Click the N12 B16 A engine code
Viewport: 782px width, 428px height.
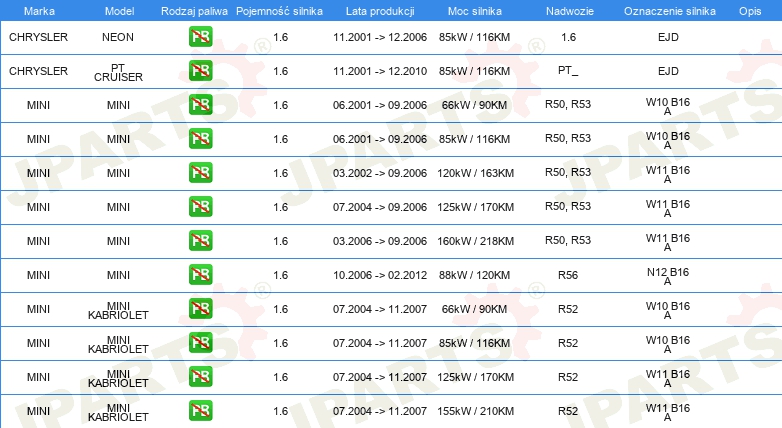[x=668, y=276]
